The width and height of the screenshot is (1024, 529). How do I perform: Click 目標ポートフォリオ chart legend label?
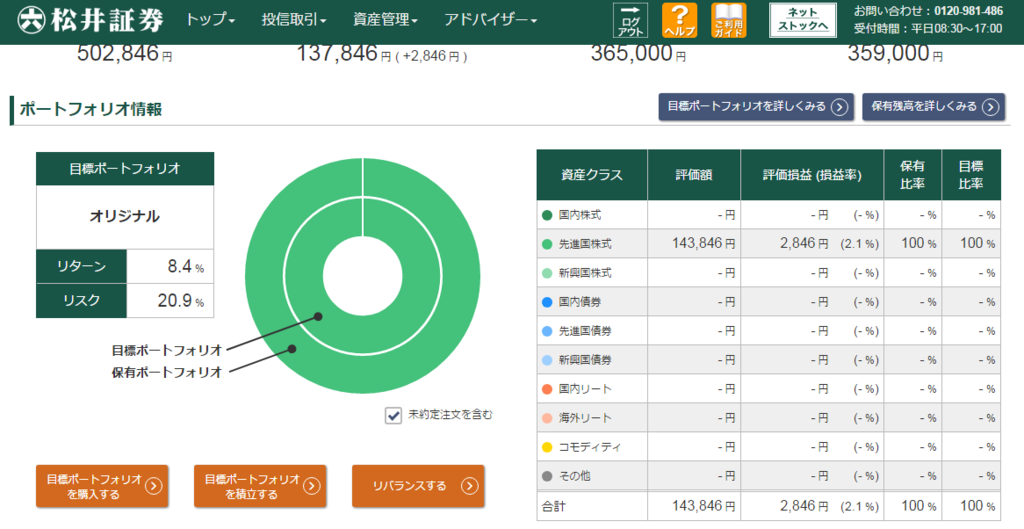[167, 351]
